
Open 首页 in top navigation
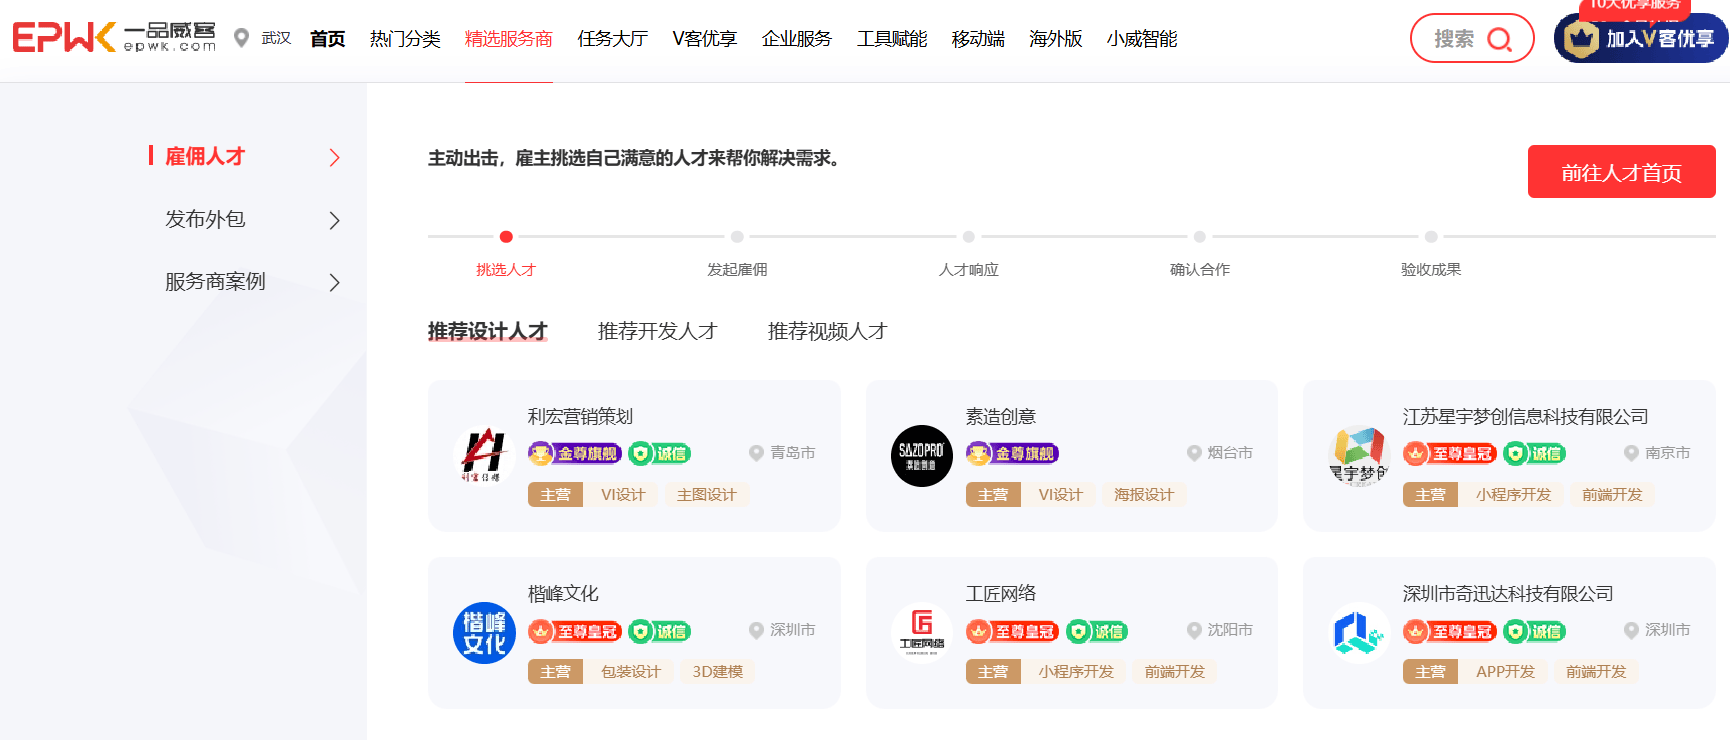(327, 38)
